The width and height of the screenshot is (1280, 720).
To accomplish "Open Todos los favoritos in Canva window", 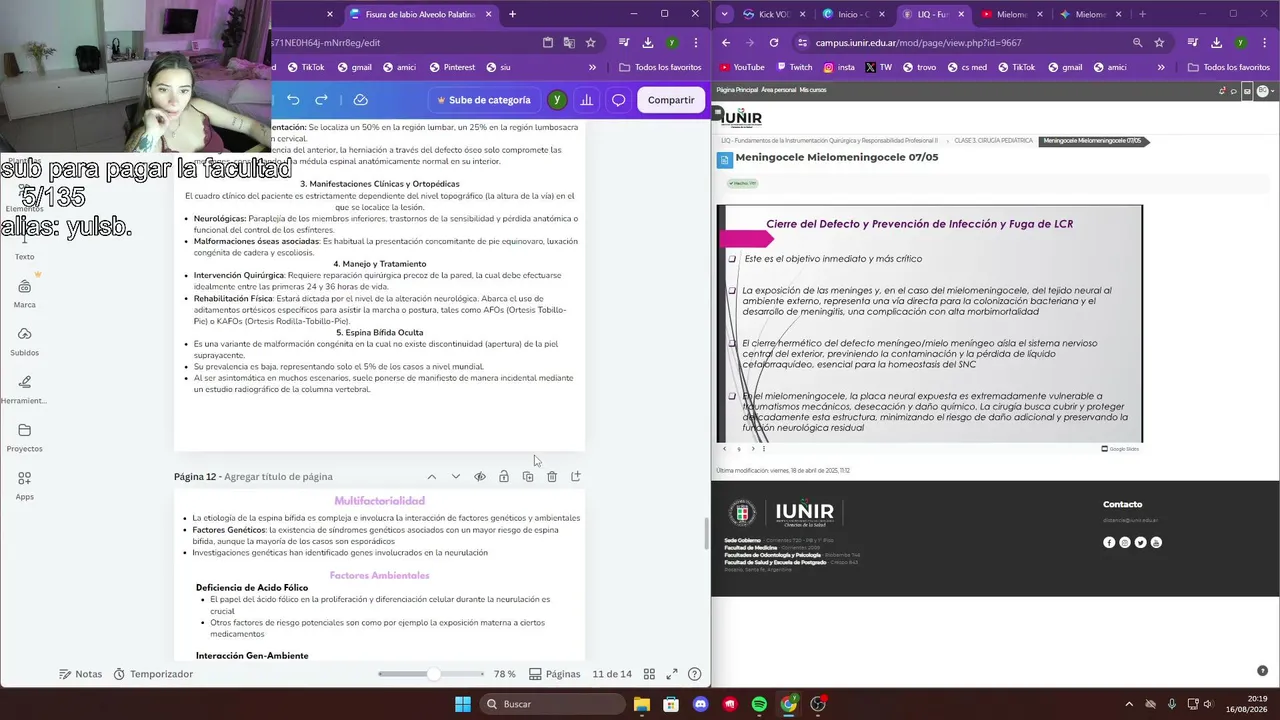I will click(661, 67).
